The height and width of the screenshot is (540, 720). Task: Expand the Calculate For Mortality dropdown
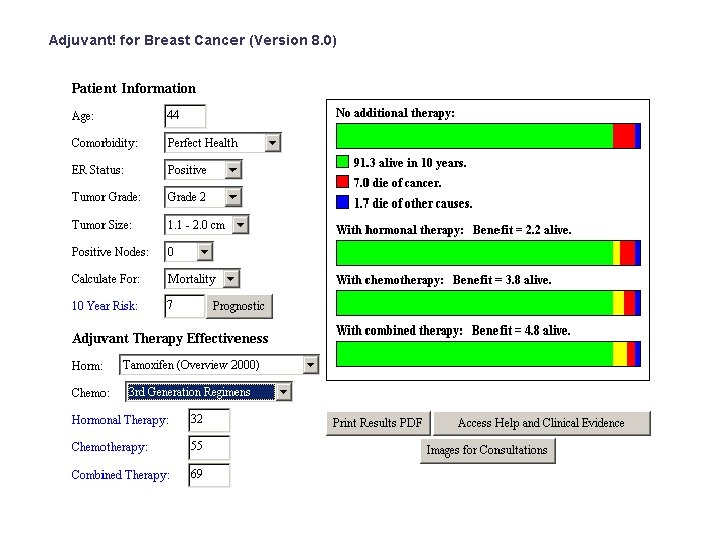[231, 279]
